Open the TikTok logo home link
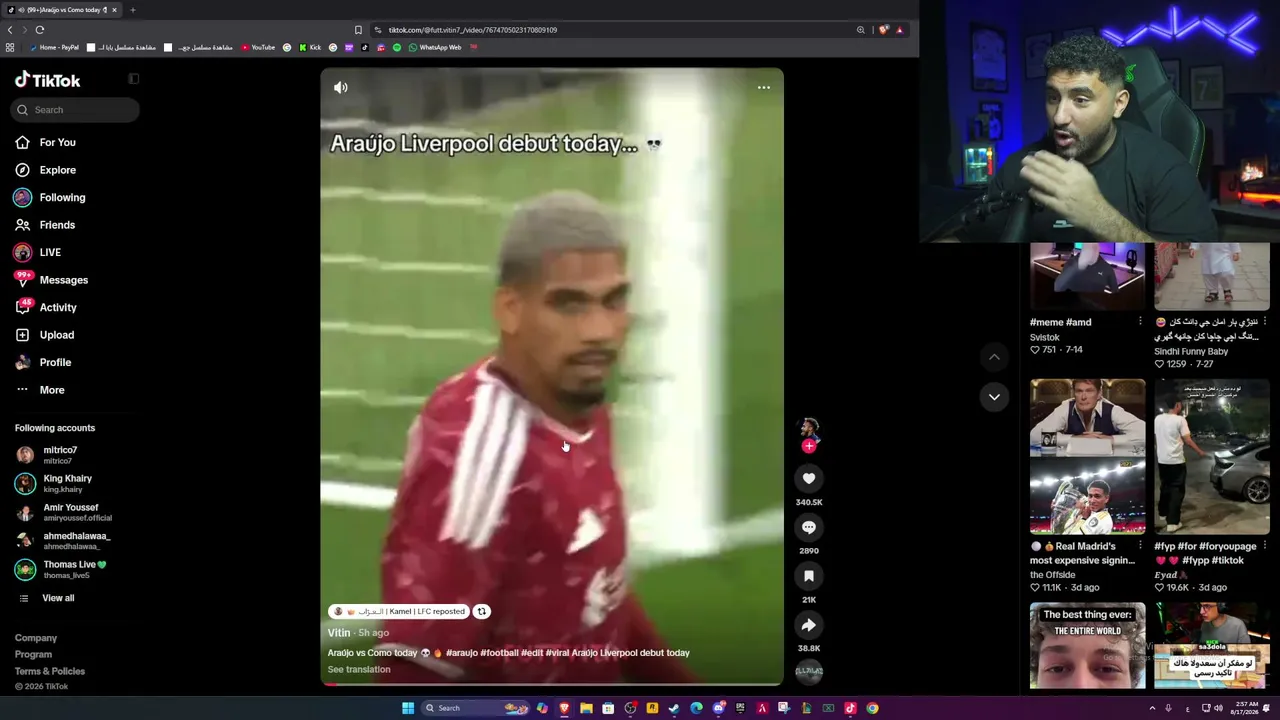The image size is (1280, 720). (47, 80)
